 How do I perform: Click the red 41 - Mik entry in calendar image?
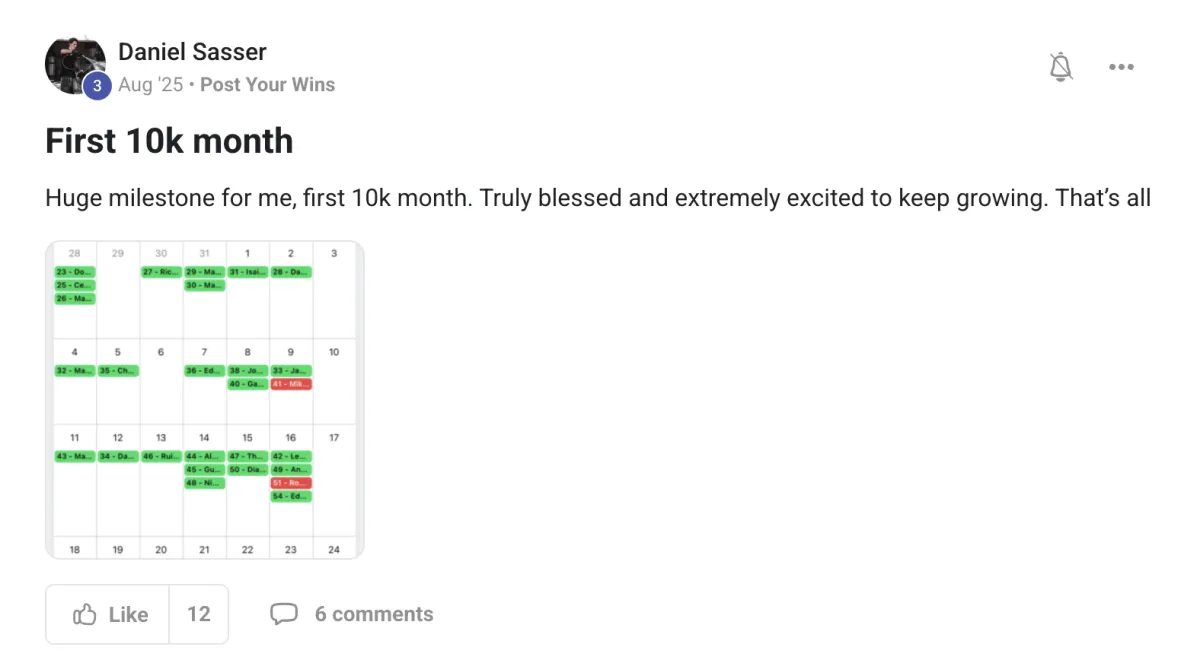[x=291, y=384]
